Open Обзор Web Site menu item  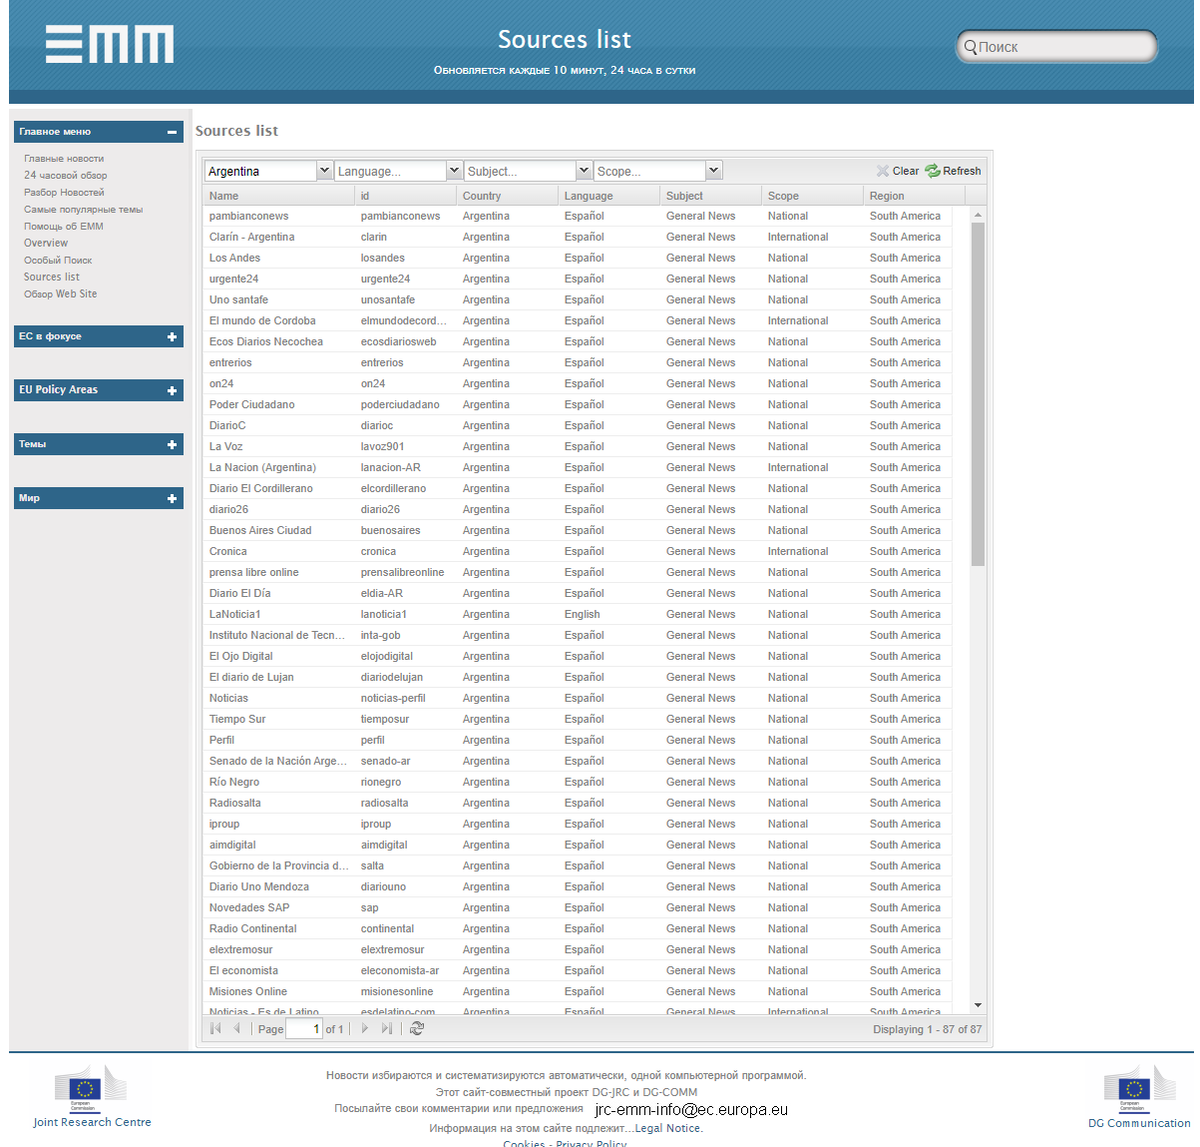61,294
